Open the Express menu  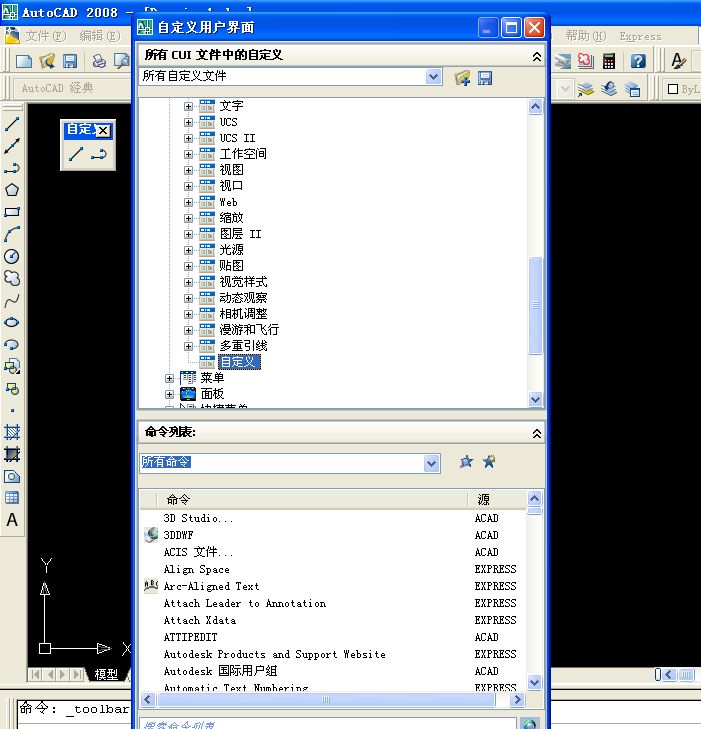[641, 36]
